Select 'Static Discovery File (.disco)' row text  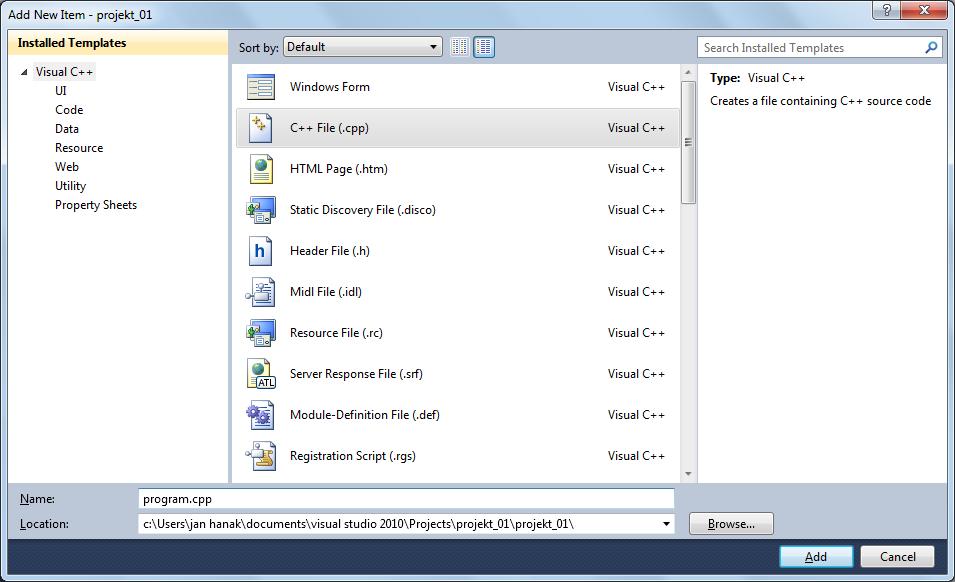pos(363,210)
